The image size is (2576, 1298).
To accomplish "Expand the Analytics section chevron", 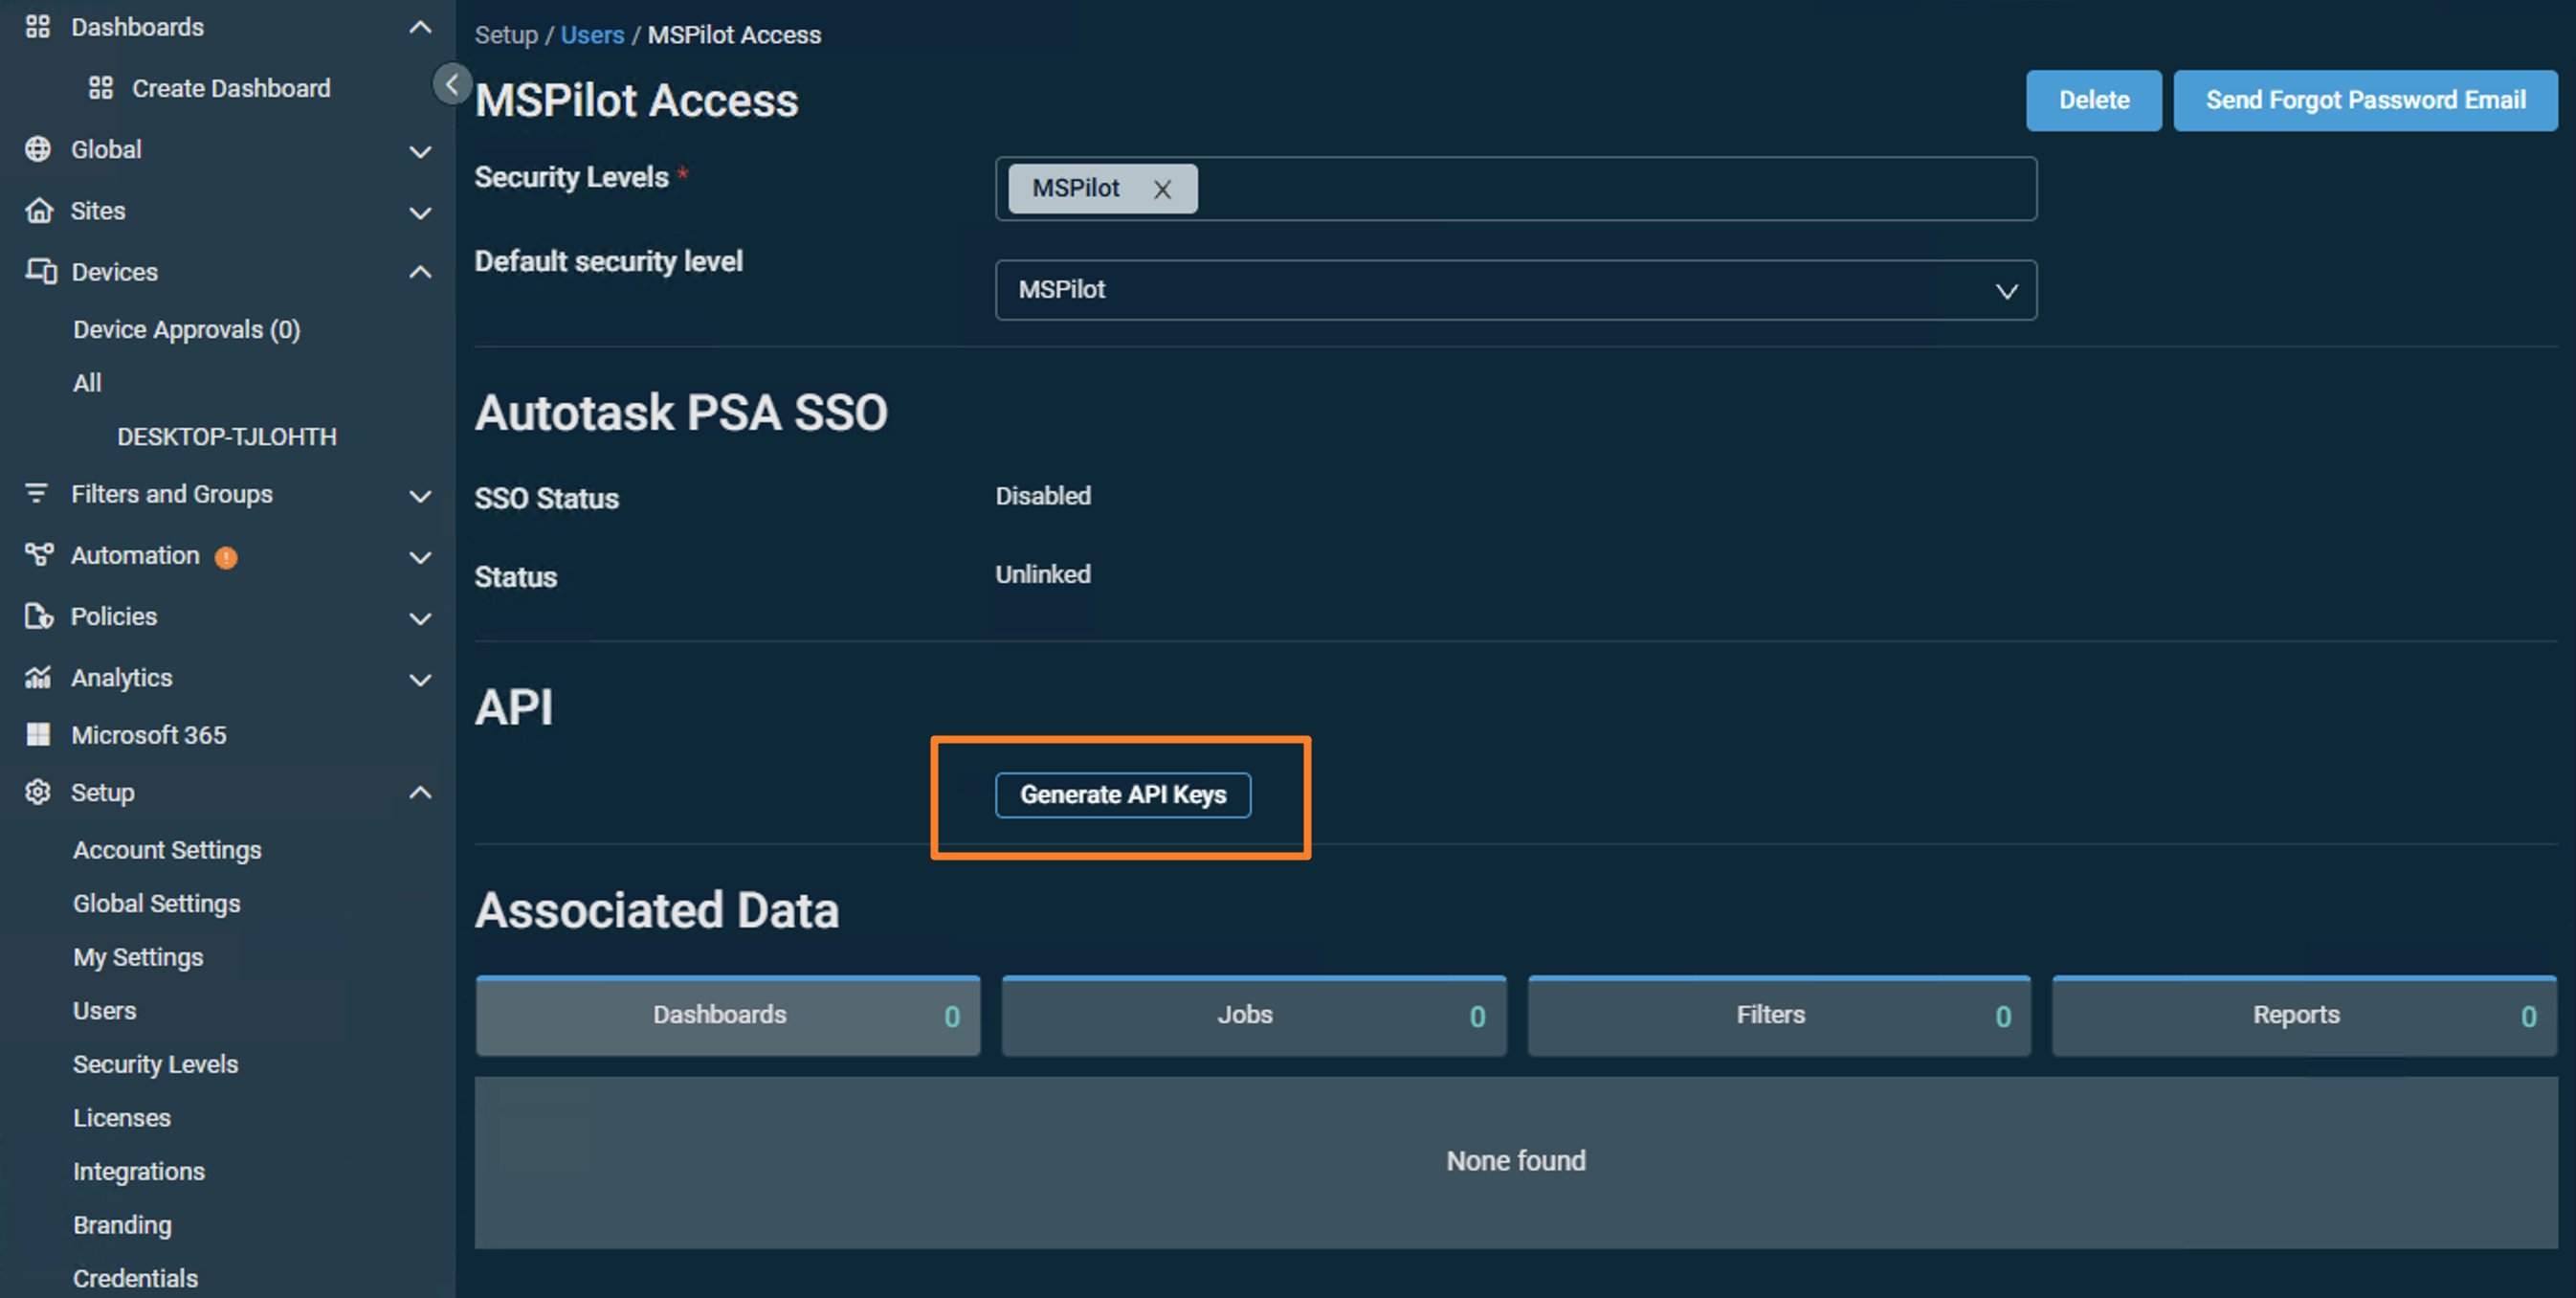I will (421, 680).
